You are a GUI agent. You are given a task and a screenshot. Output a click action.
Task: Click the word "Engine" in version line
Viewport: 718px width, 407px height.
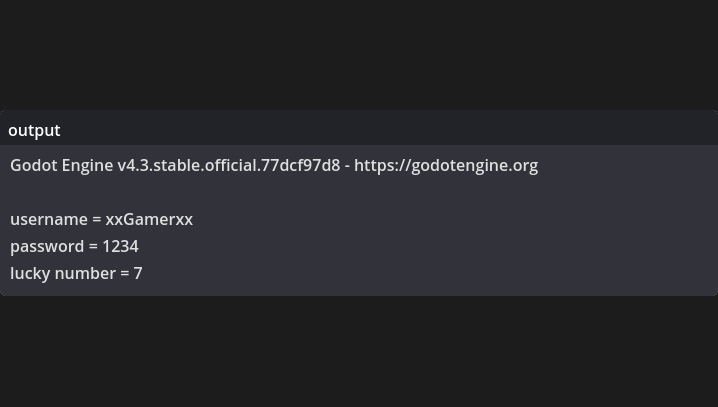(x=87, y=165)
